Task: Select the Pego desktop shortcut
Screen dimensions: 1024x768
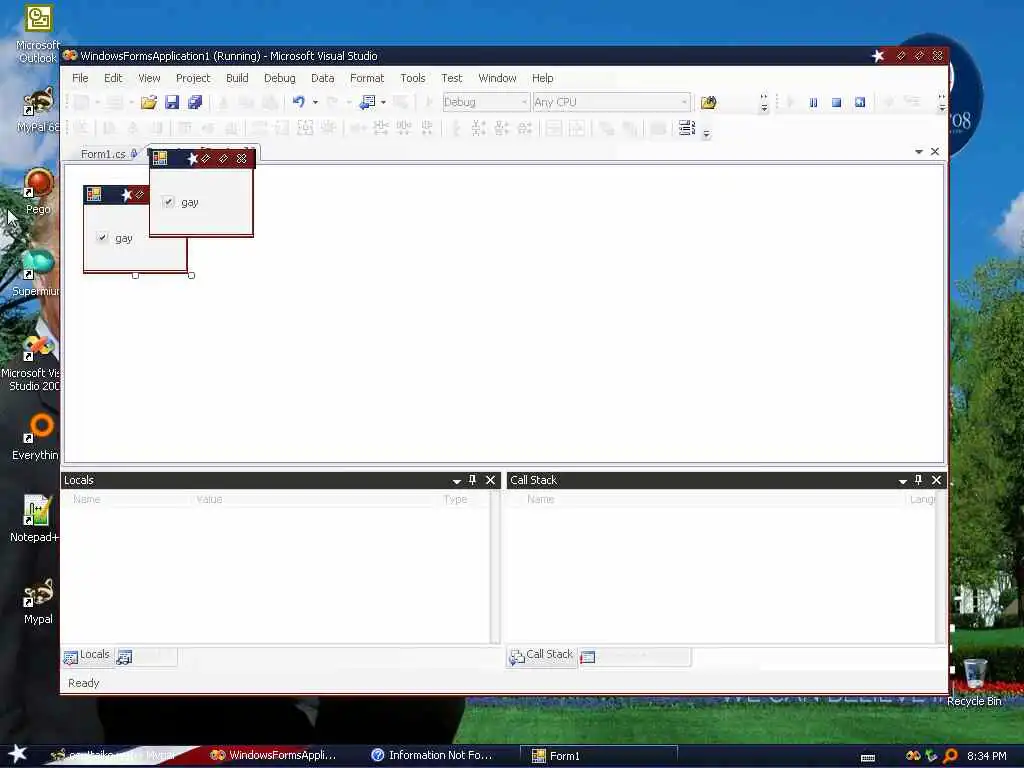Action: coord(38,191)
